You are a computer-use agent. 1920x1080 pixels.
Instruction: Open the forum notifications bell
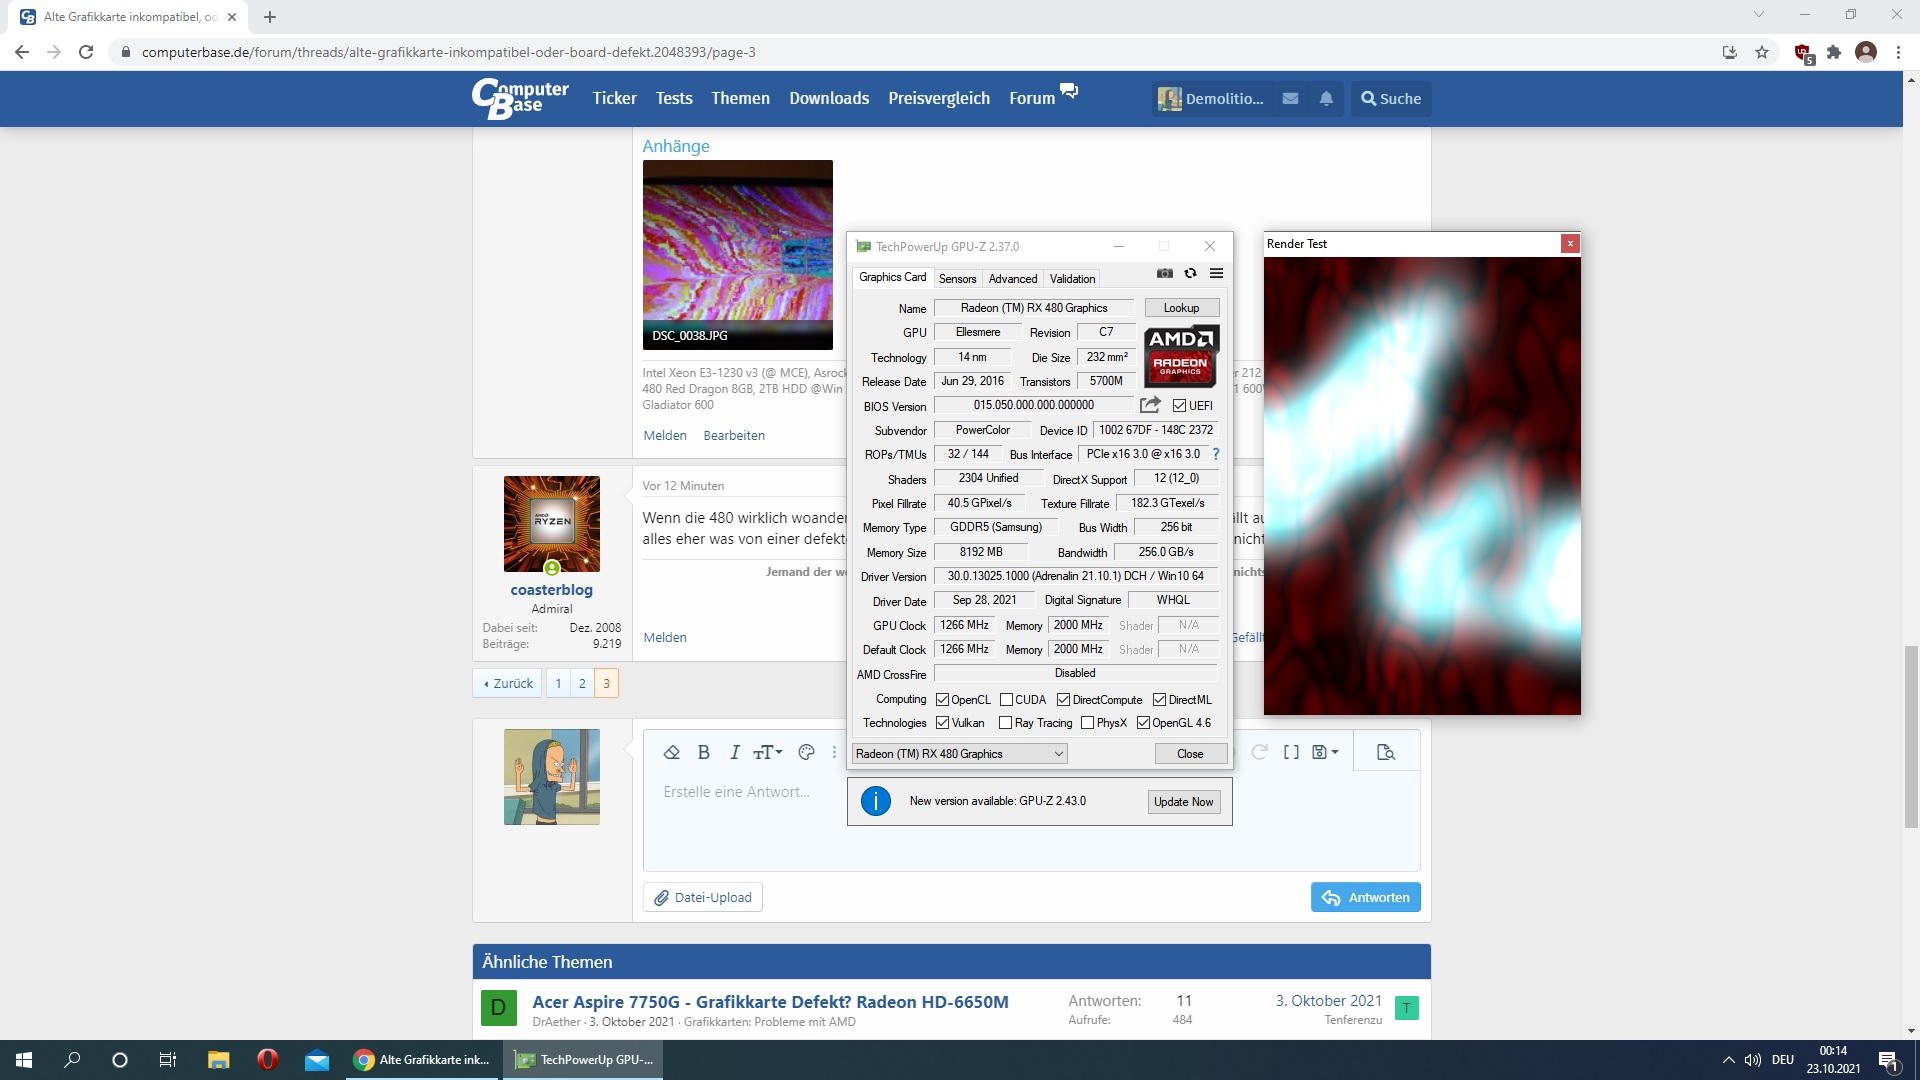(x=1326, y=98)
